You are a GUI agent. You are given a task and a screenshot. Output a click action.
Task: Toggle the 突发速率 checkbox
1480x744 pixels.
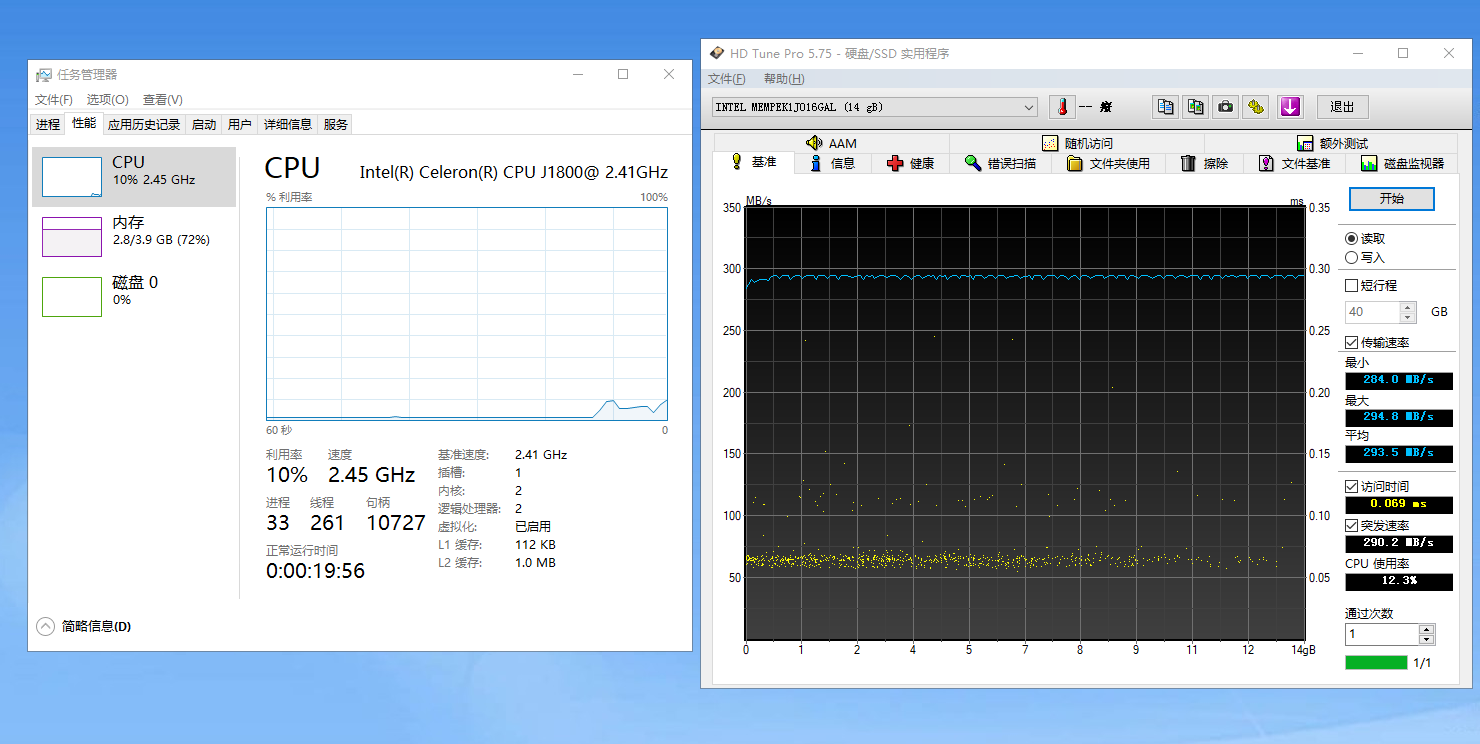[x=1352, y=526]
